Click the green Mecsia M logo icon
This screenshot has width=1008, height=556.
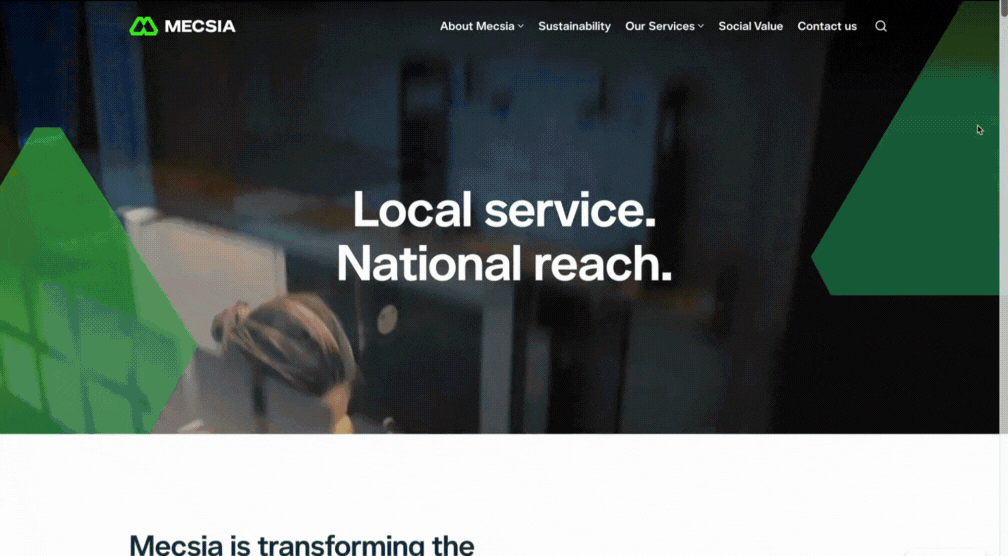(143, 26)
